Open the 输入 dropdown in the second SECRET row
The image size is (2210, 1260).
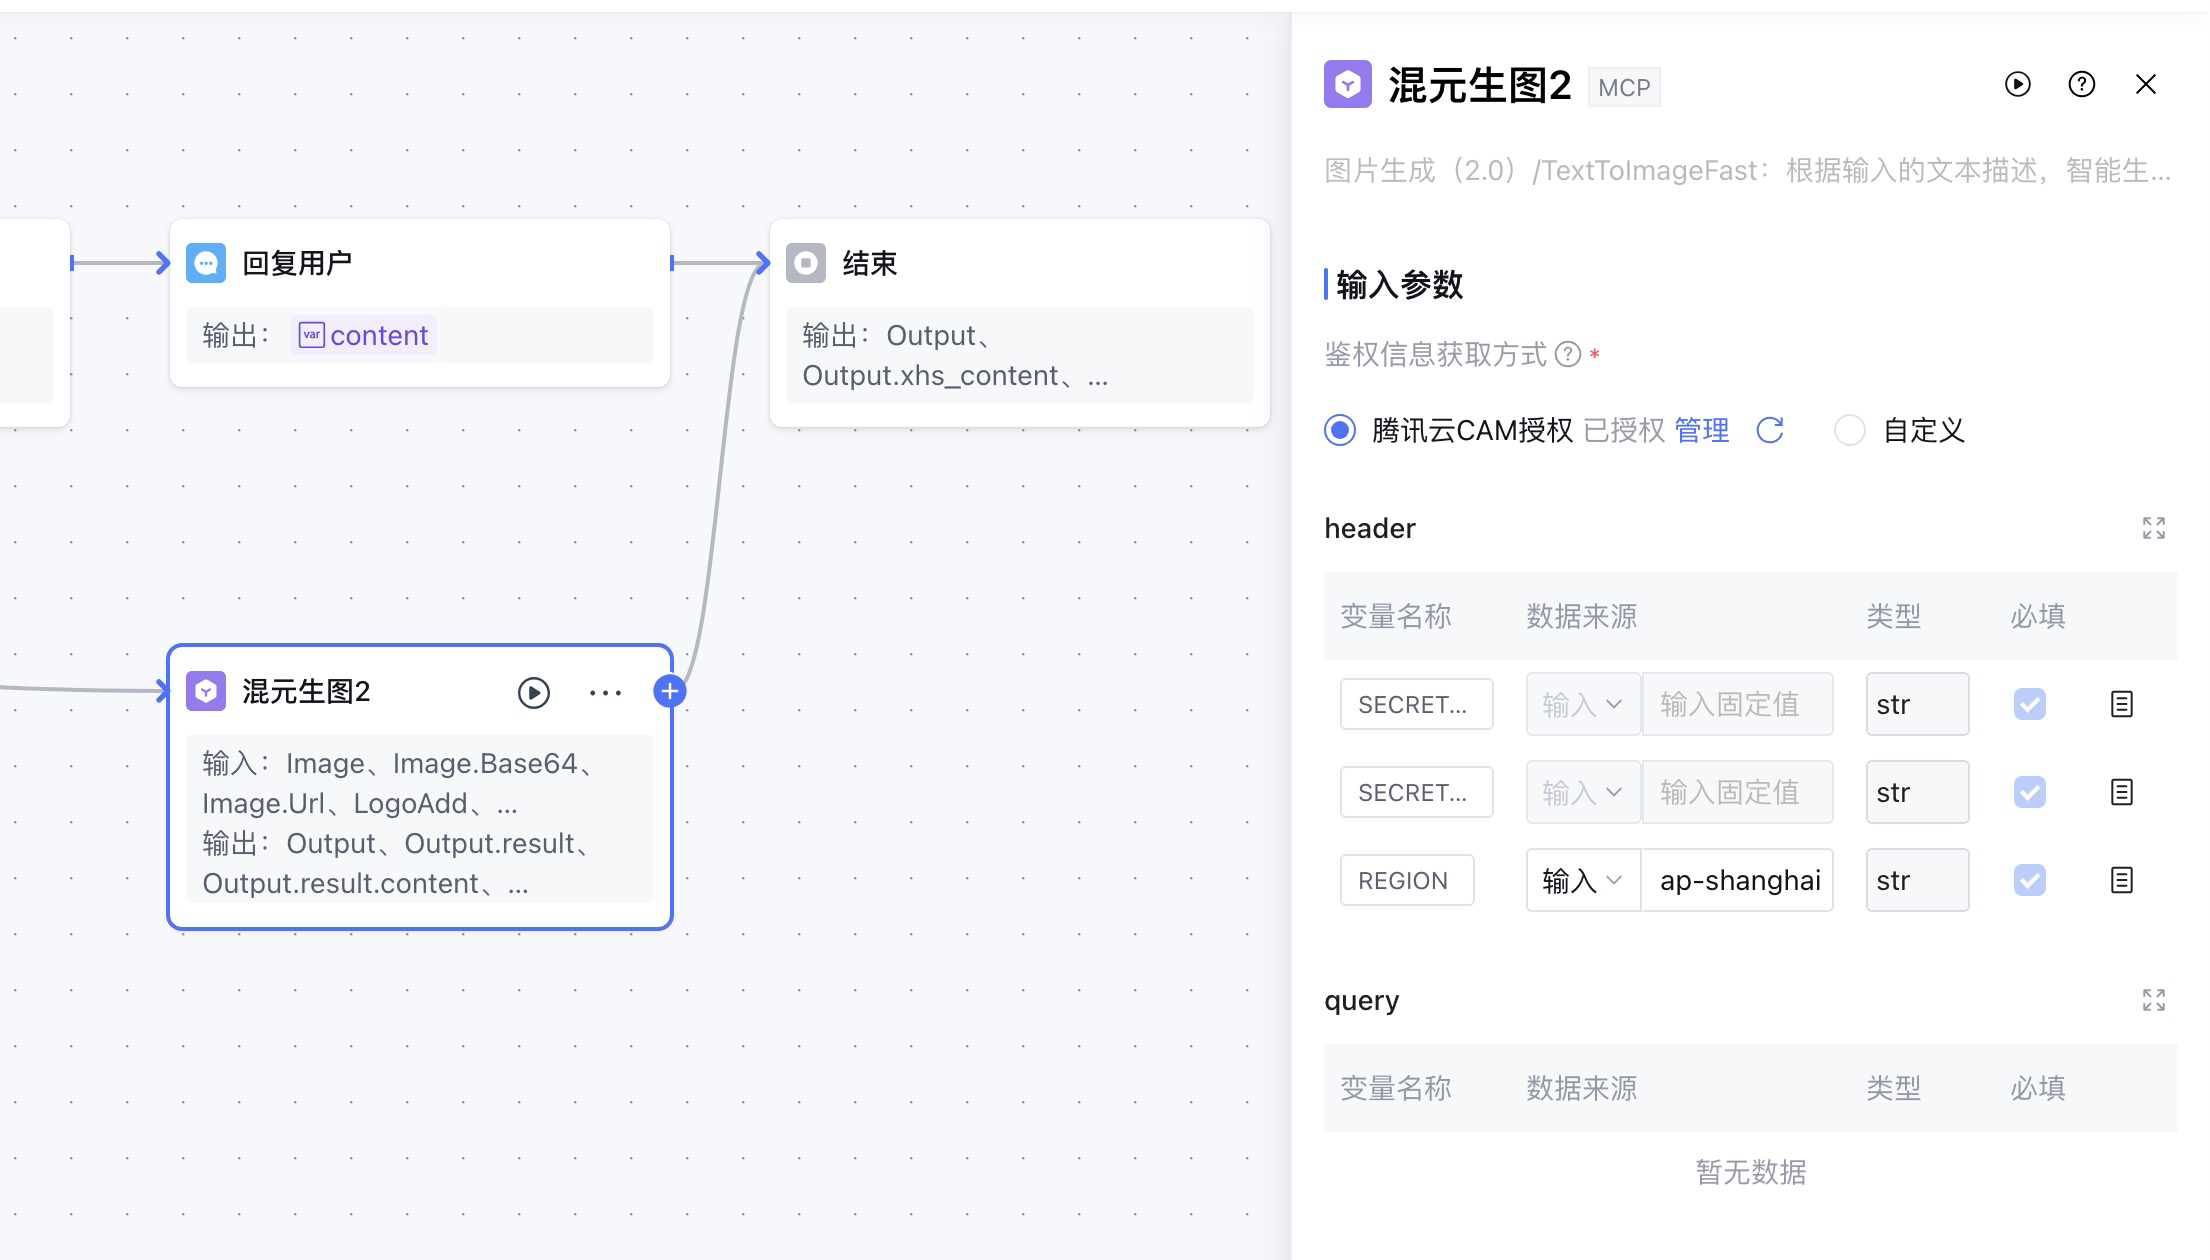pos(1581,792)
